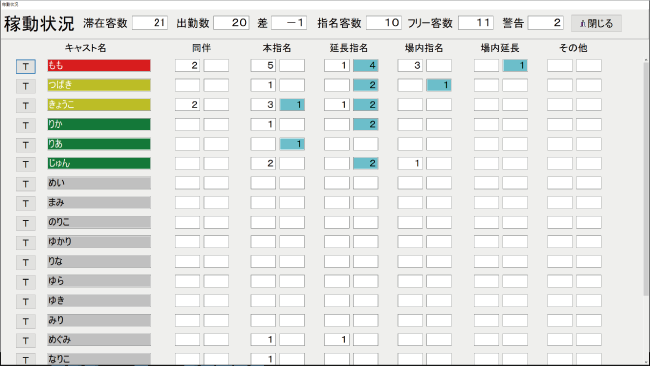Click つばき's blue 場内指名 cell showing 1
This screenshot has width=651, height=366.
439,85
